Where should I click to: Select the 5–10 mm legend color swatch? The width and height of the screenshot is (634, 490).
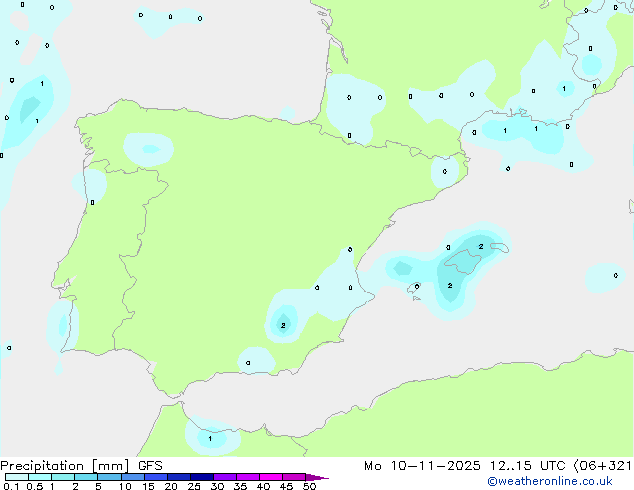pos(109,477)
